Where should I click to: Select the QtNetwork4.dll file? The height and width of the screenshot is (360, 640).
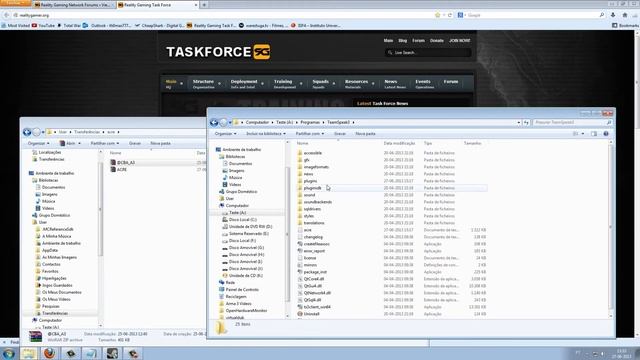click(317, 293)
